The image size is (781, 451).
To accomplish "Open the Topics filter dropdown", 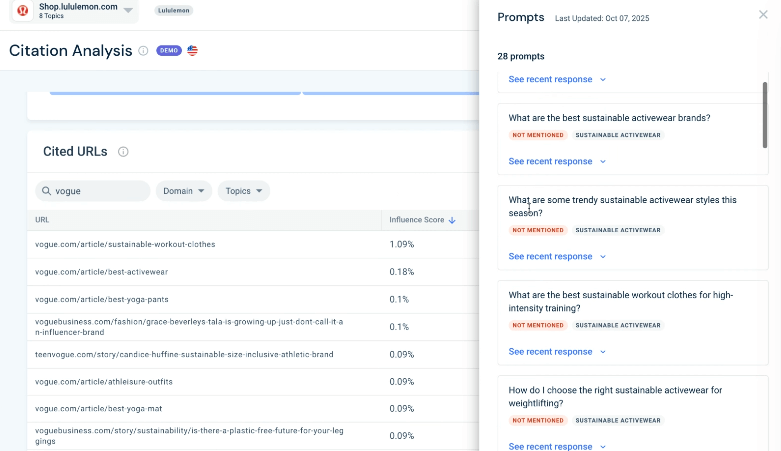I will point(244,191).
